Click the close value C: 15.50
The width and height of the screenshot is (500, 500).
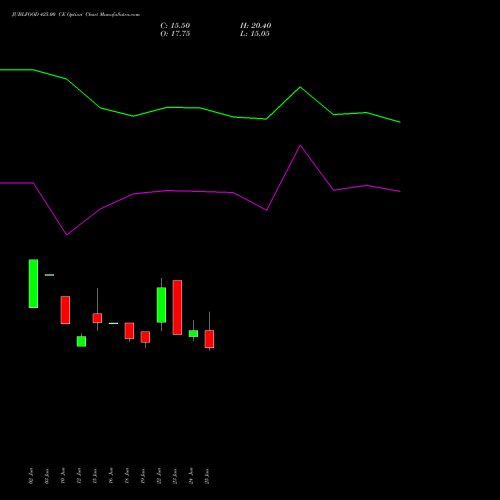point(175,26)
